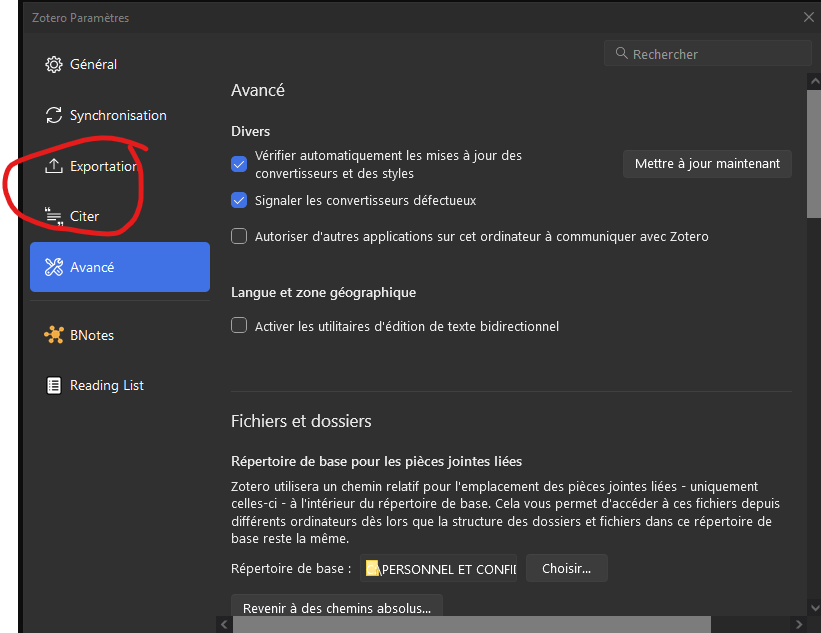Click the vertical scrollbar down arrow
Image resolution: width=821 pixels, height=633 pixels.
click(x=815, y=607)
